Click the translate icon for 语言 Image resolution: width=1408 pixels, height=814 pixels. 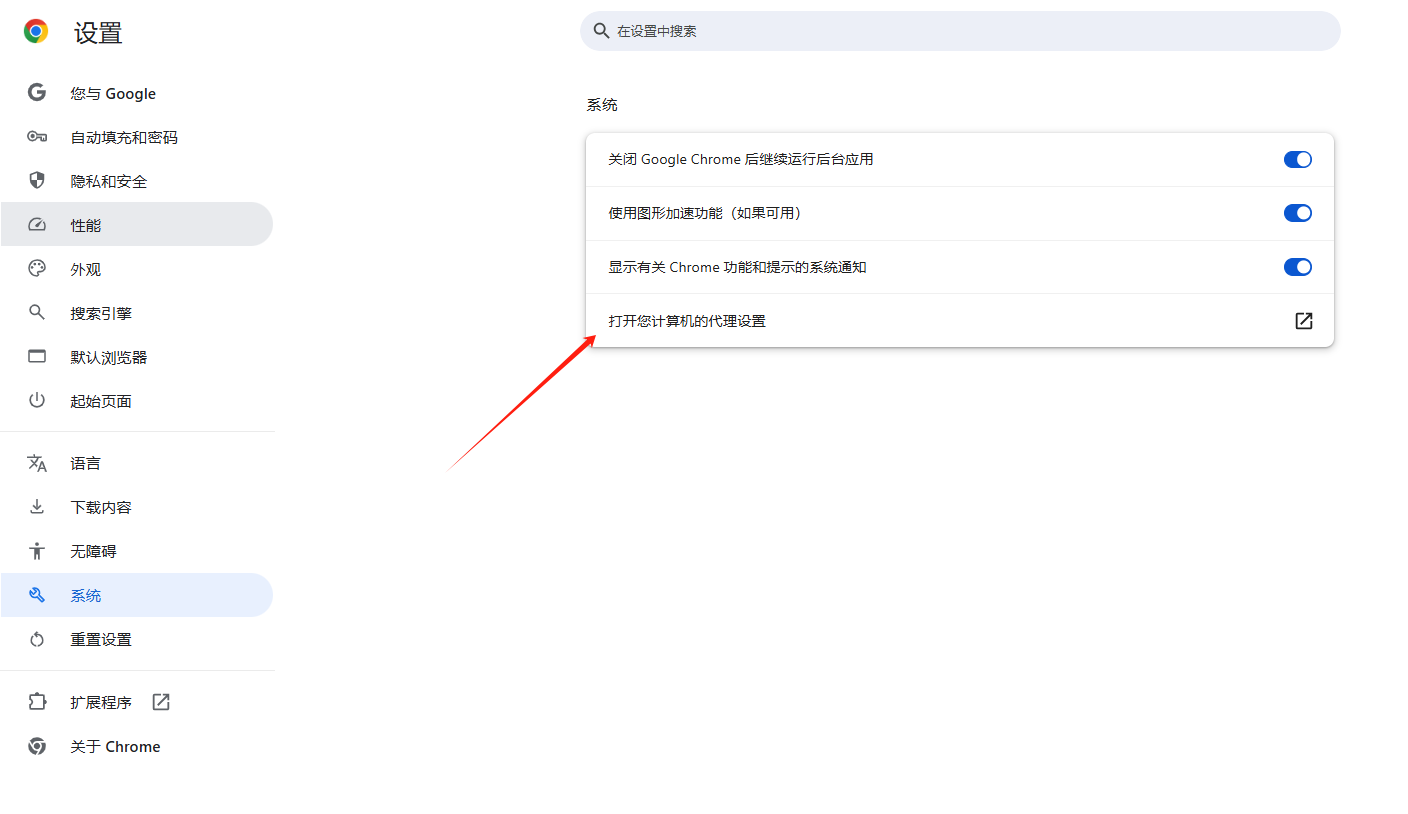[x=37, y=463]
